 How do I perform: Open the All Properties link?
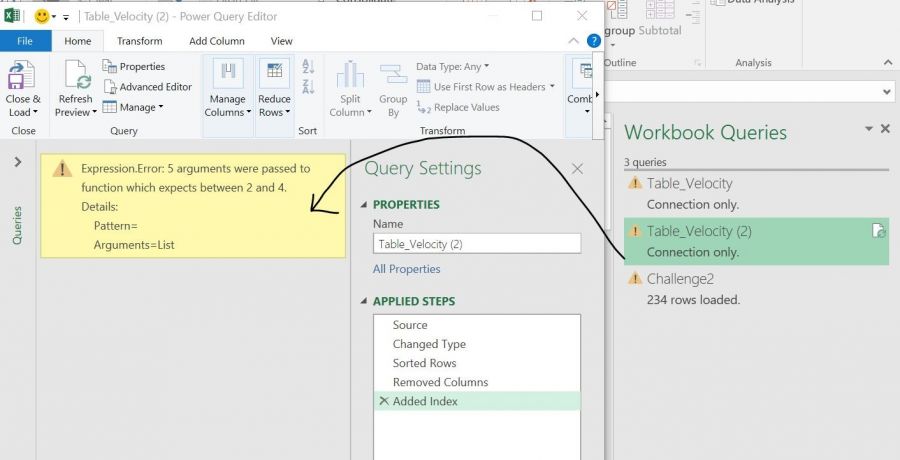406,269
